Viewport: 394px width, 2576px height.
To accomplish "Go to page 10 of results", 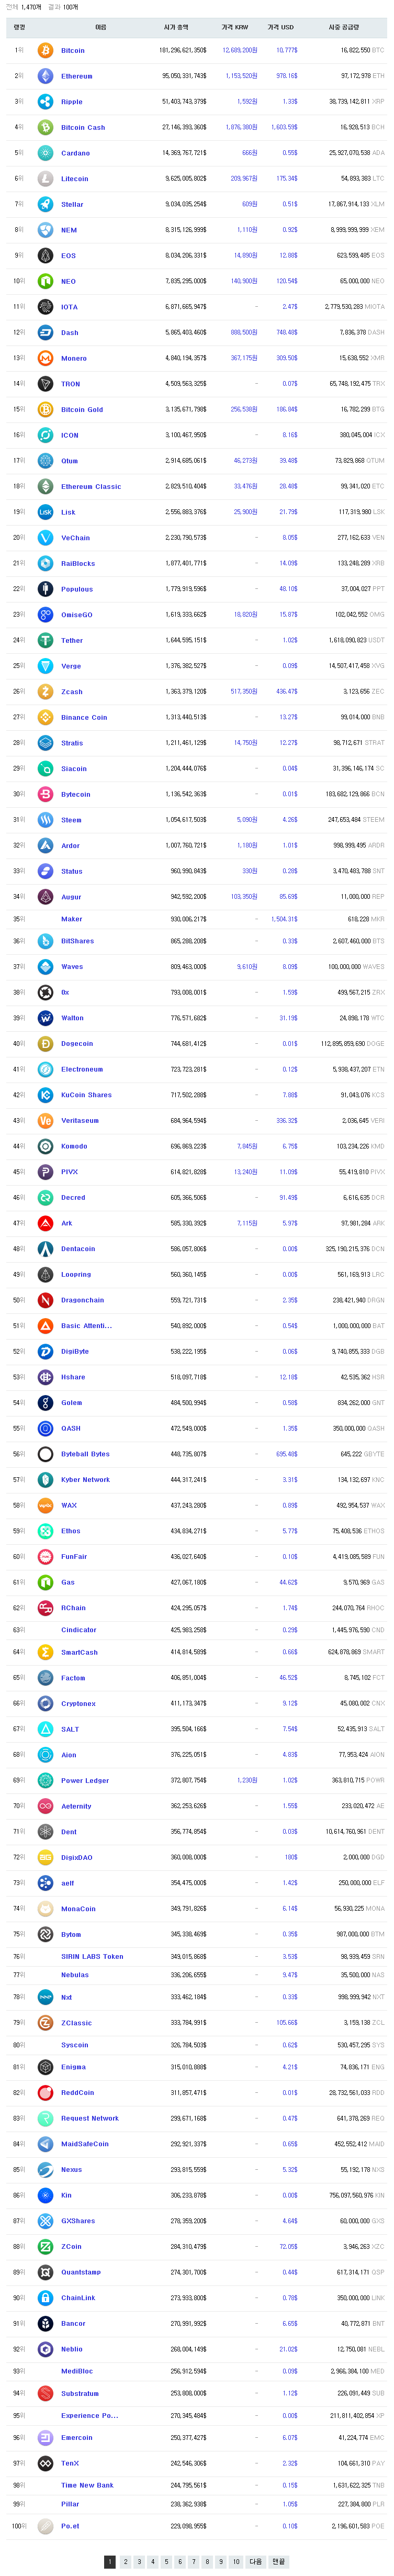I will (236, 2562).
